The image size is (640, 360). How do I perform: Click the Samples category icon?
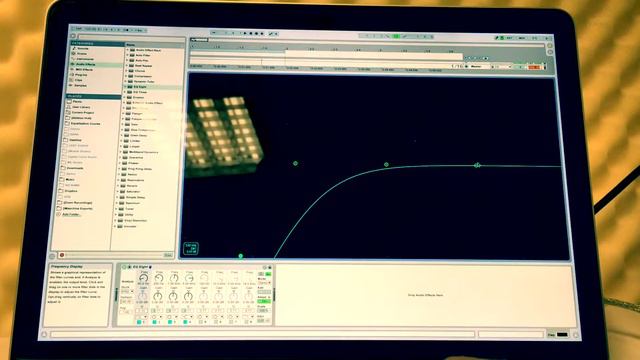pyautogui.click(x=71, y=85)
